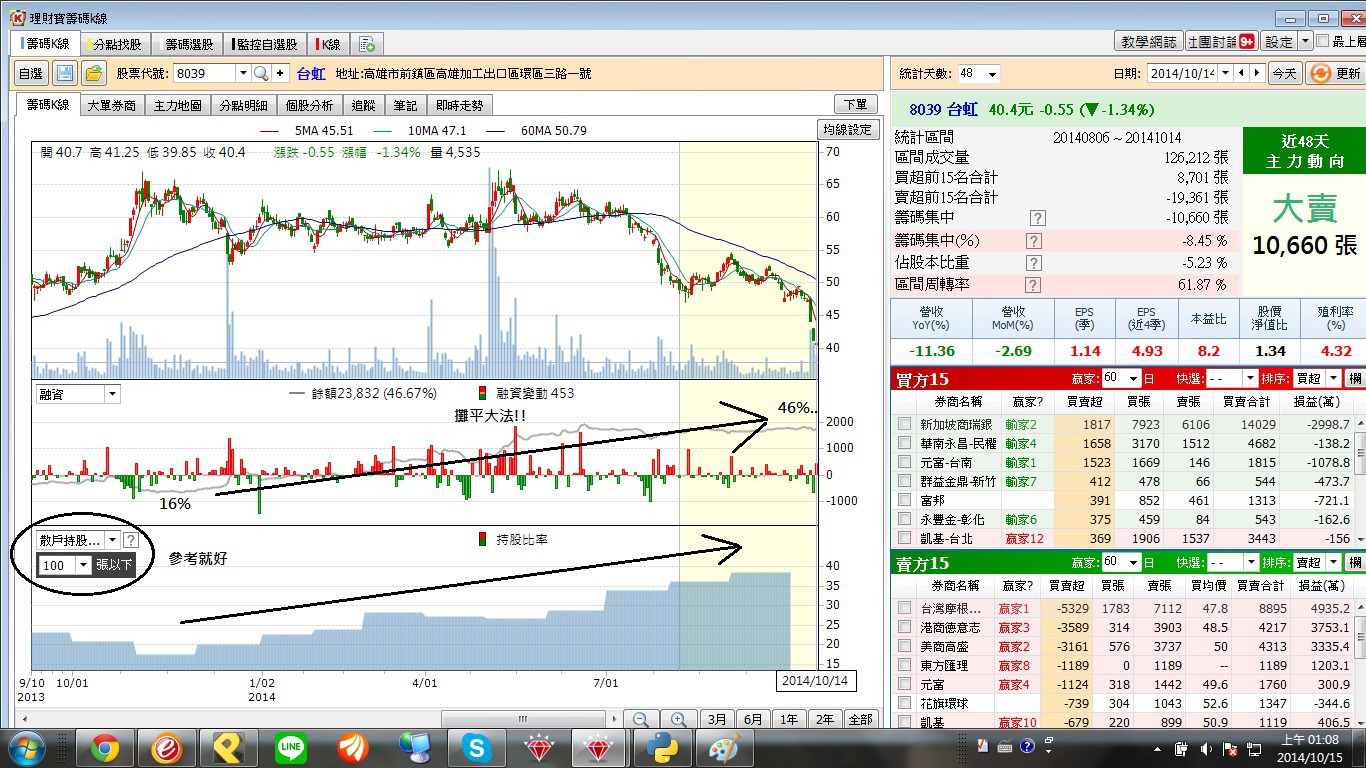The image size is (1366, 768).
Task: Click the 自選 button
Action: coord(31,73)
